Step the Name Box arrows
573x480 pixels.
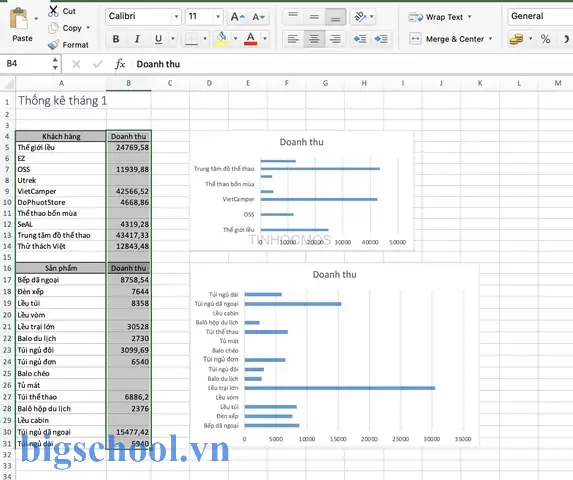click(x=55, y=64)
